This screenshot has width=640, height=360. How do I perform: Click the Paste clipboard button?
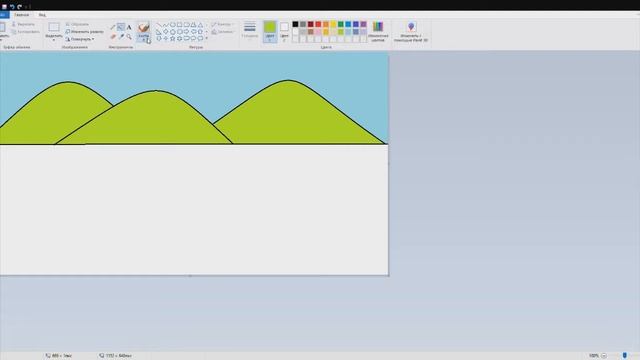coord(3,31)
